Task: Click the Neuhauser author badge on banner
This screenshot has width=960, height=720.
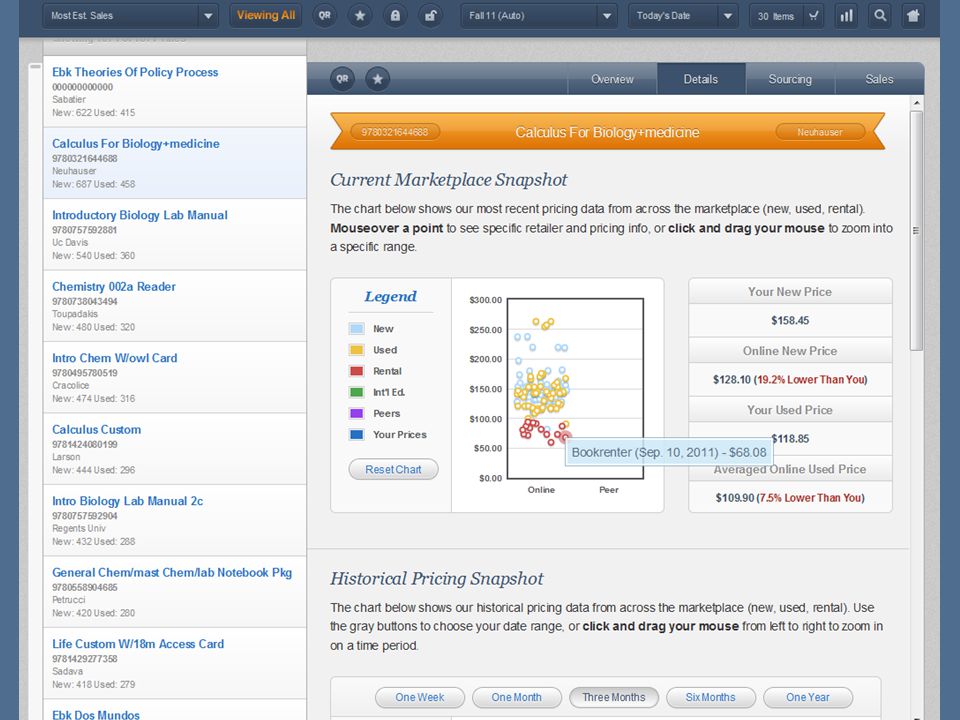Action: 820,132
